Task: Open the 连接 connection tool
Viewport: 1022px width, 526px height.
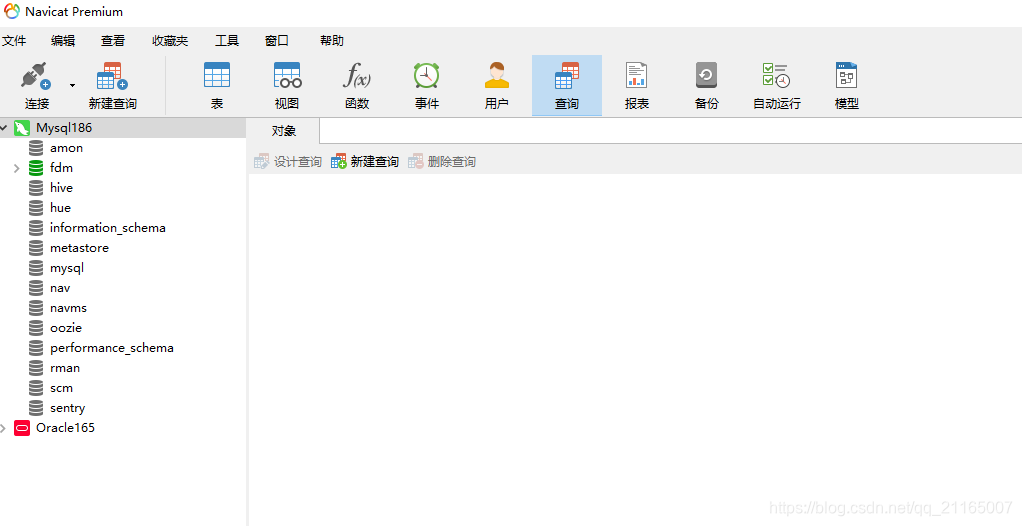Action: coord(36,85)
